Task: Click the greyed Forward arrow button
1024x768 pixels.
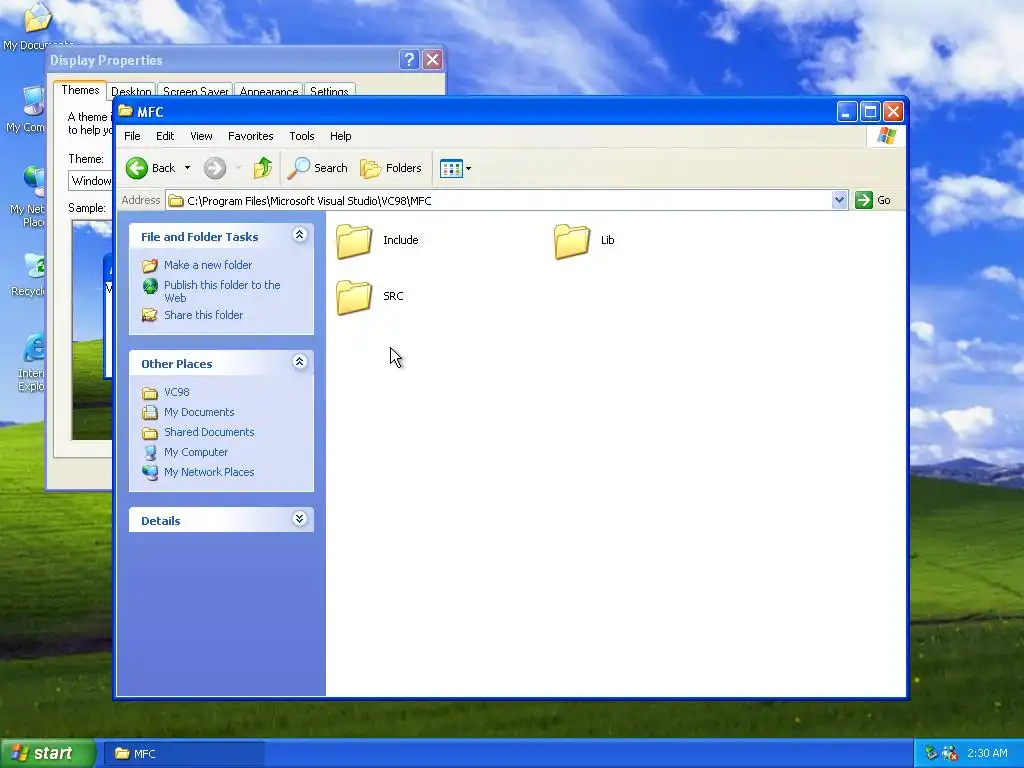Action: (x=214, y=168)
